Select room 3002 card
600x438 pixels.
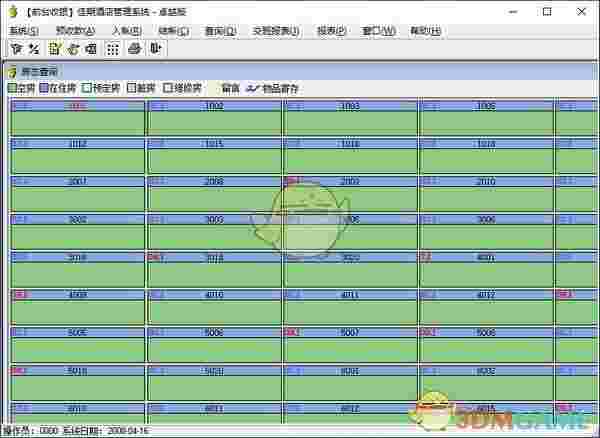click(77, 231)
